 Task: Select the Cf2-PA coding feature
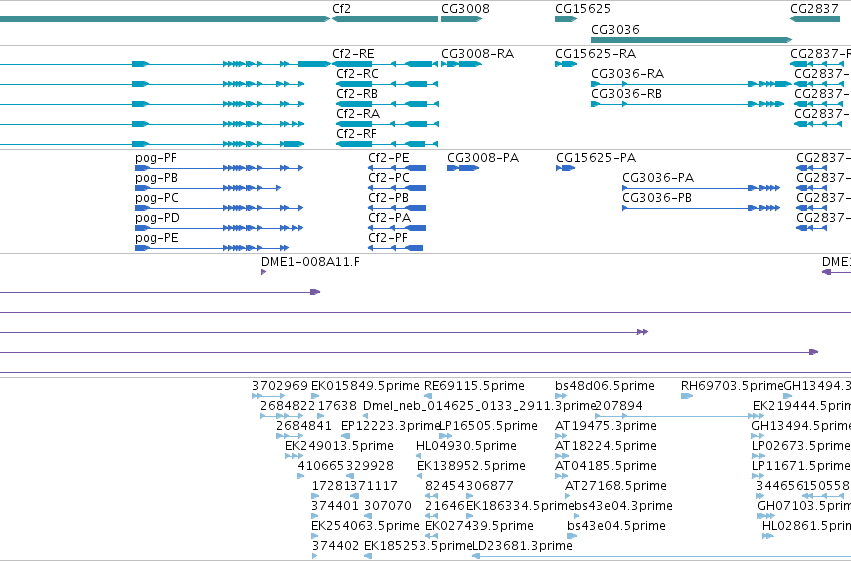(397, 228)
